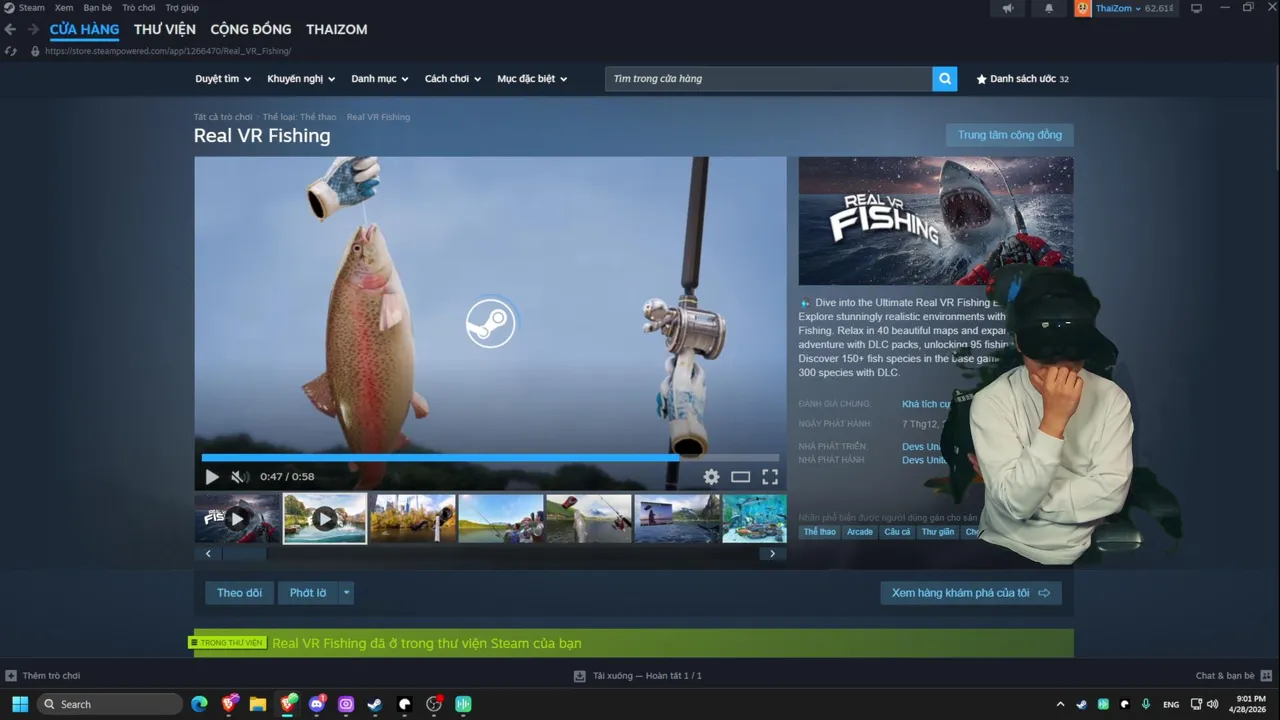Expand the Khuyến nghị dropdown menu
Screen dimensions: 1280x720
pos(301,79)
